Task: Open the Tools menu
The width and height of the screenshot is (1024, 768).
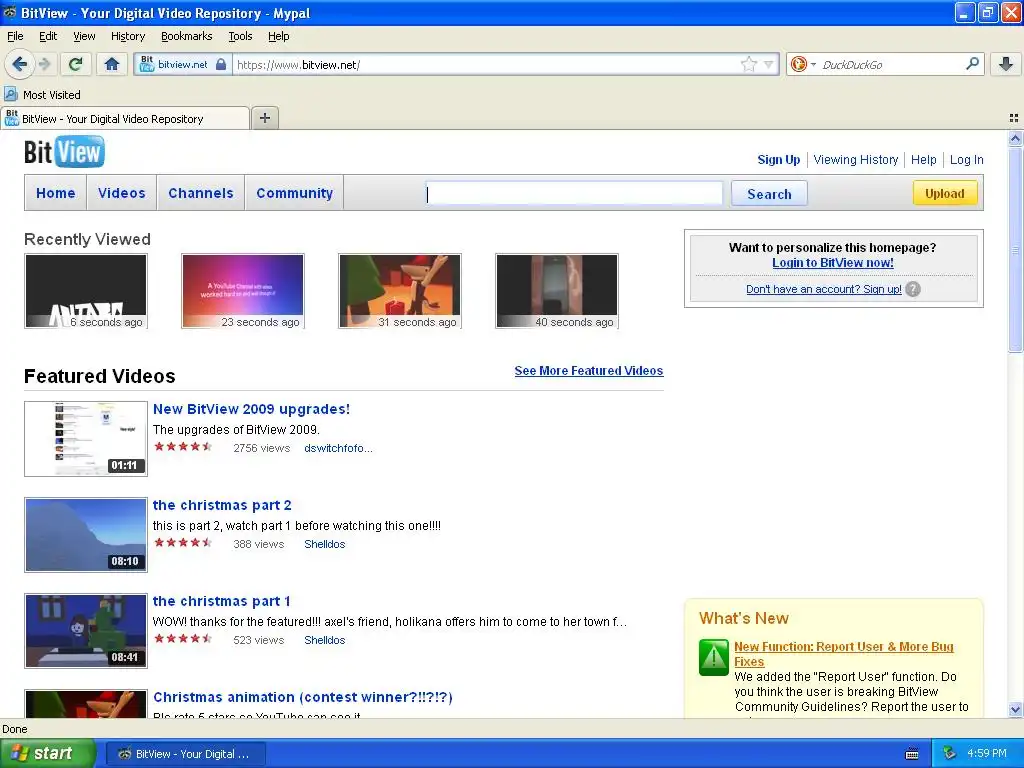Action: tap(240, 36)
